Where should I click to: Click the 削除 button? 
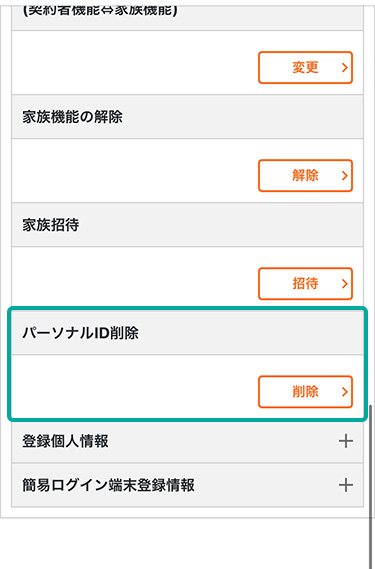pos(305,392)
